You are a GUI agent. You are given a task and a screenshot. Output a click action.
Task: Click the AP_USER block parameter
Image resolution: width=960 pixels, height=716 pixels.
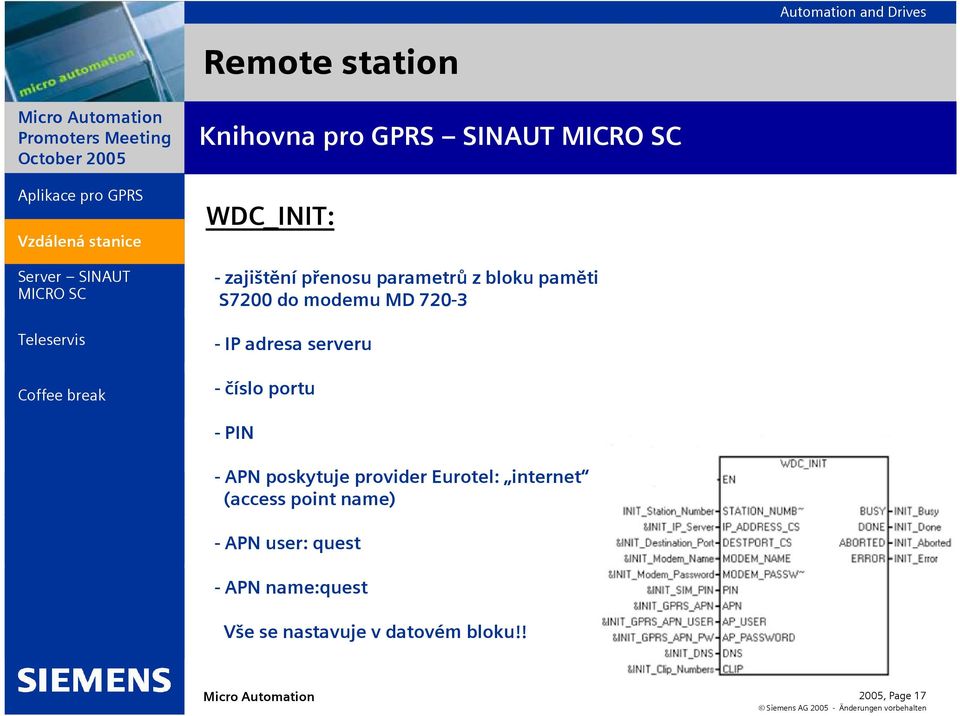click(x=744, y=622)
